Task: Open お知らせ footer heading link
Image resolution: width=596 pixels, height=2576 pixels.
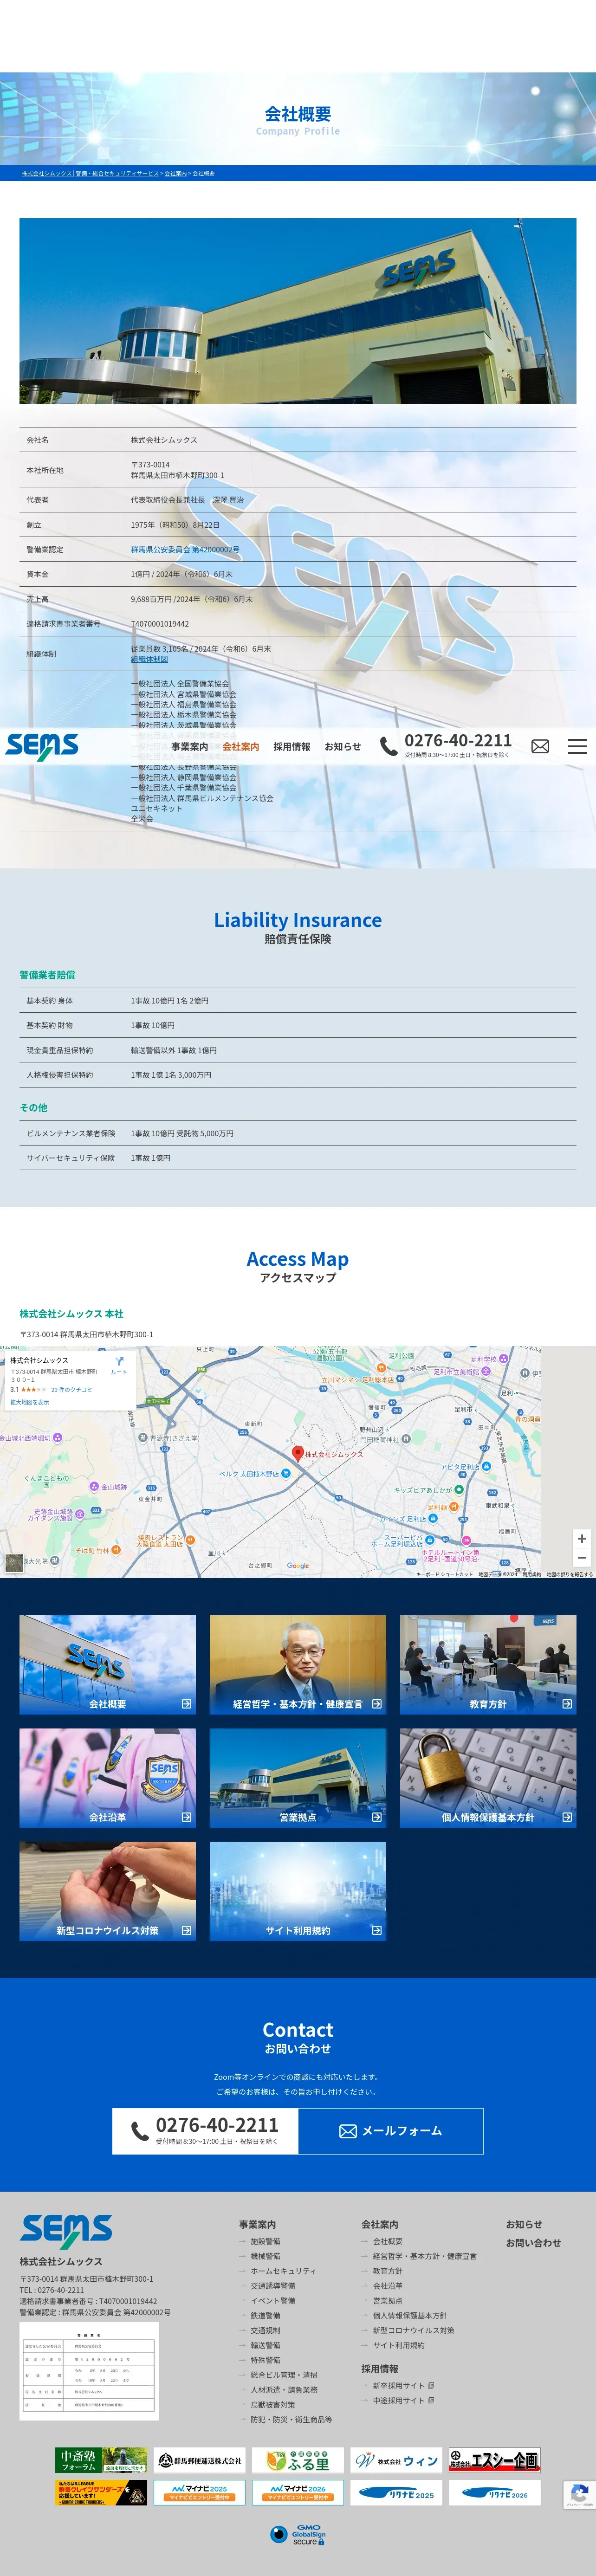Action: [524, 2224]
